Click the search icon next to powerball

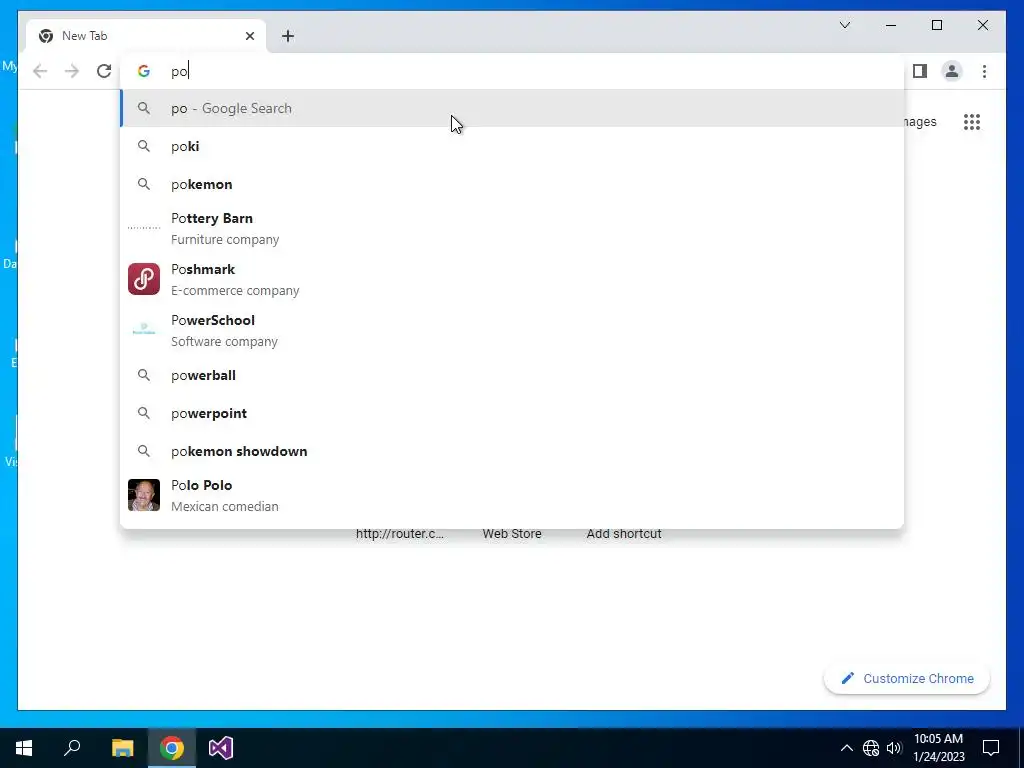click(x=144, y=376)
